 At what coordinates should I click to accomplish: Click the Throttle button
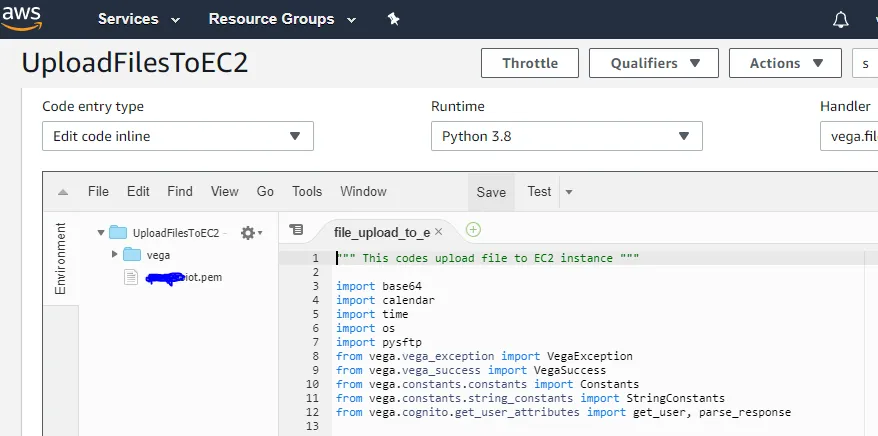(x=530, y=63)
